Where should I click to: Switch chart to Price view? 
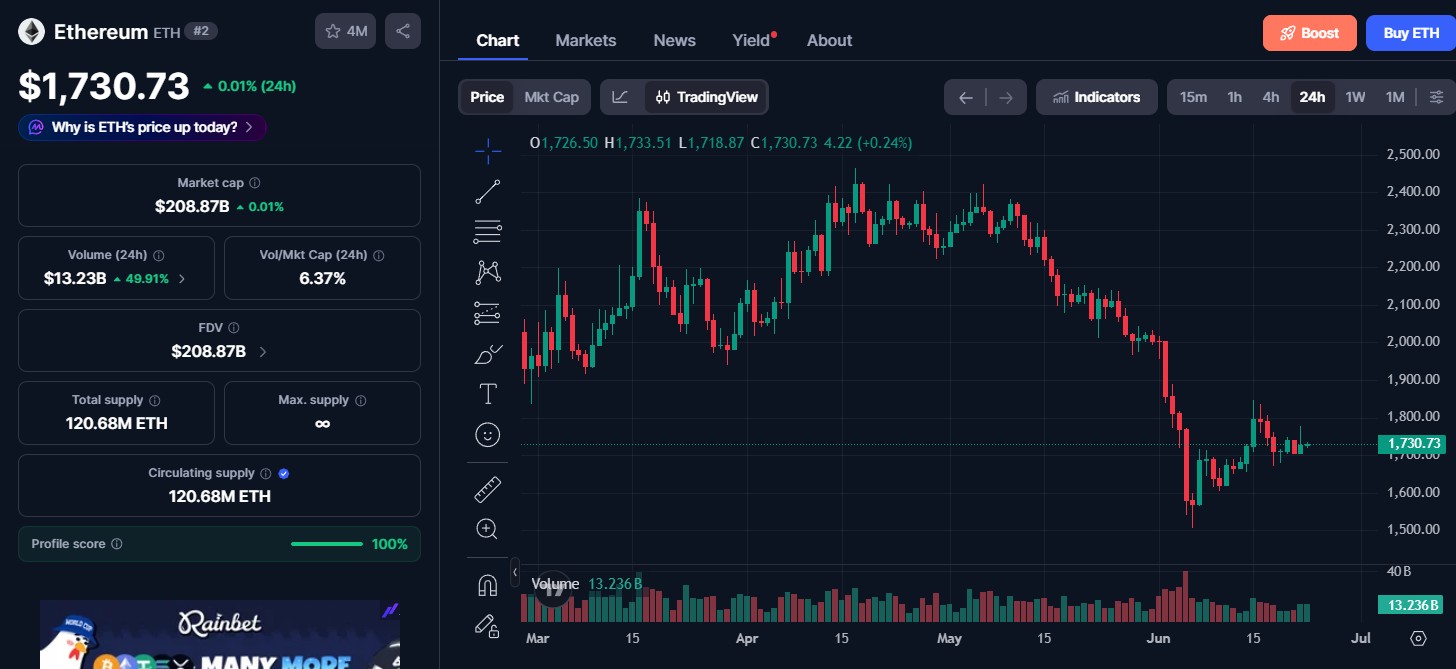click(487, 97)
